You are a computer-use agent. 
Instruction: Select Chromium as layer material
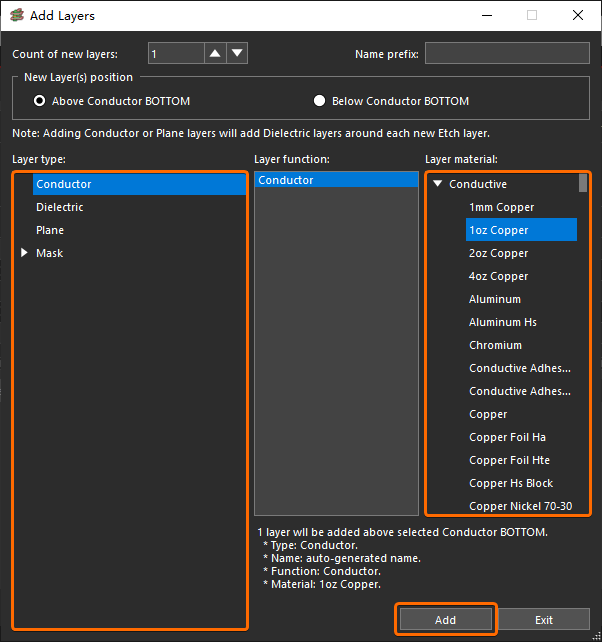tap(495, 345)
